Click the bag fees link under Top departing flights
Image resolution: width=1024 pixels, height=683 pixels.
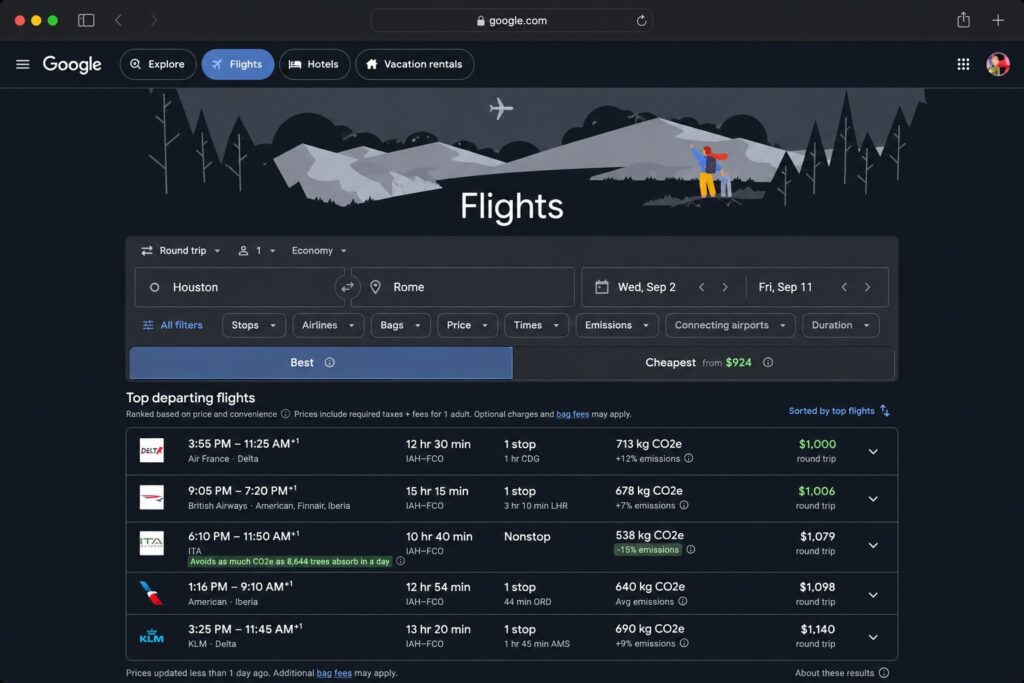click(x=573, y=414)
